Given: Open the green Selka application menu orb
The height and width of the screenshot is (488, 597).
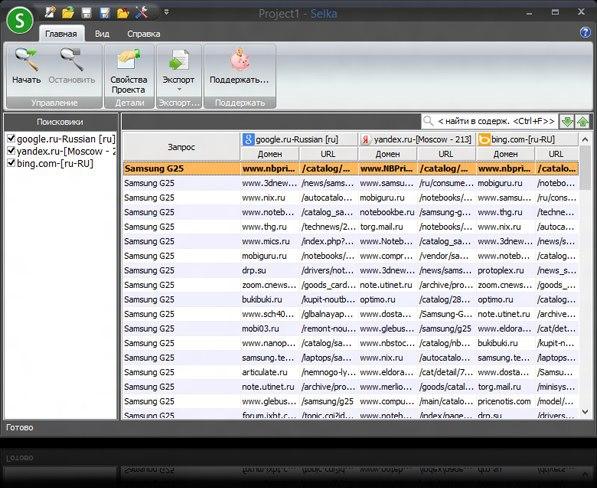Looking at the screenshot, I should pyautogui.click(x=20, y=21).
